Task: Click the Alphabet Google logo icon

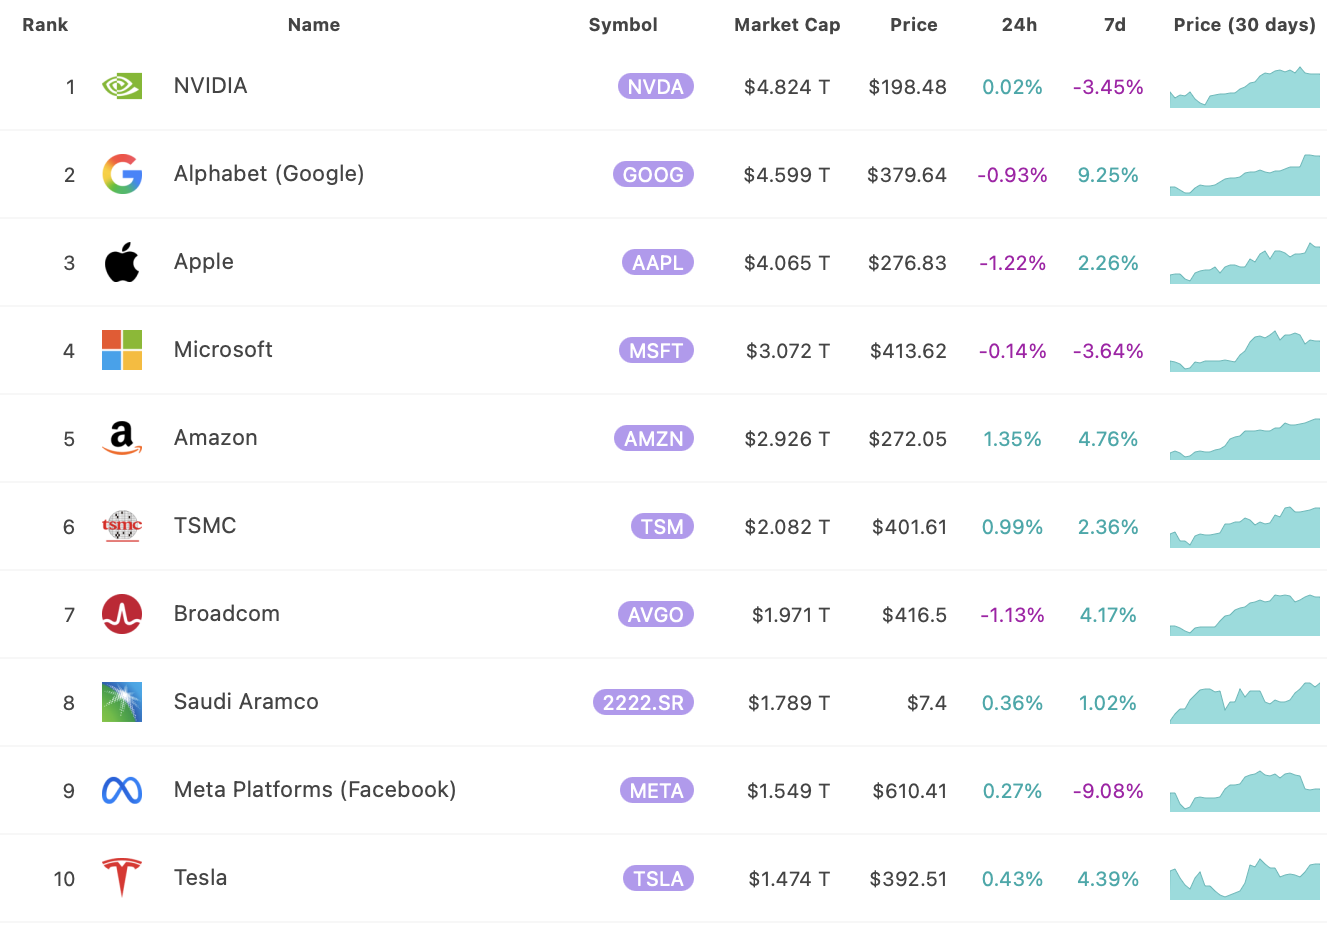Action: pyautogui.click(x=122, y=174)
